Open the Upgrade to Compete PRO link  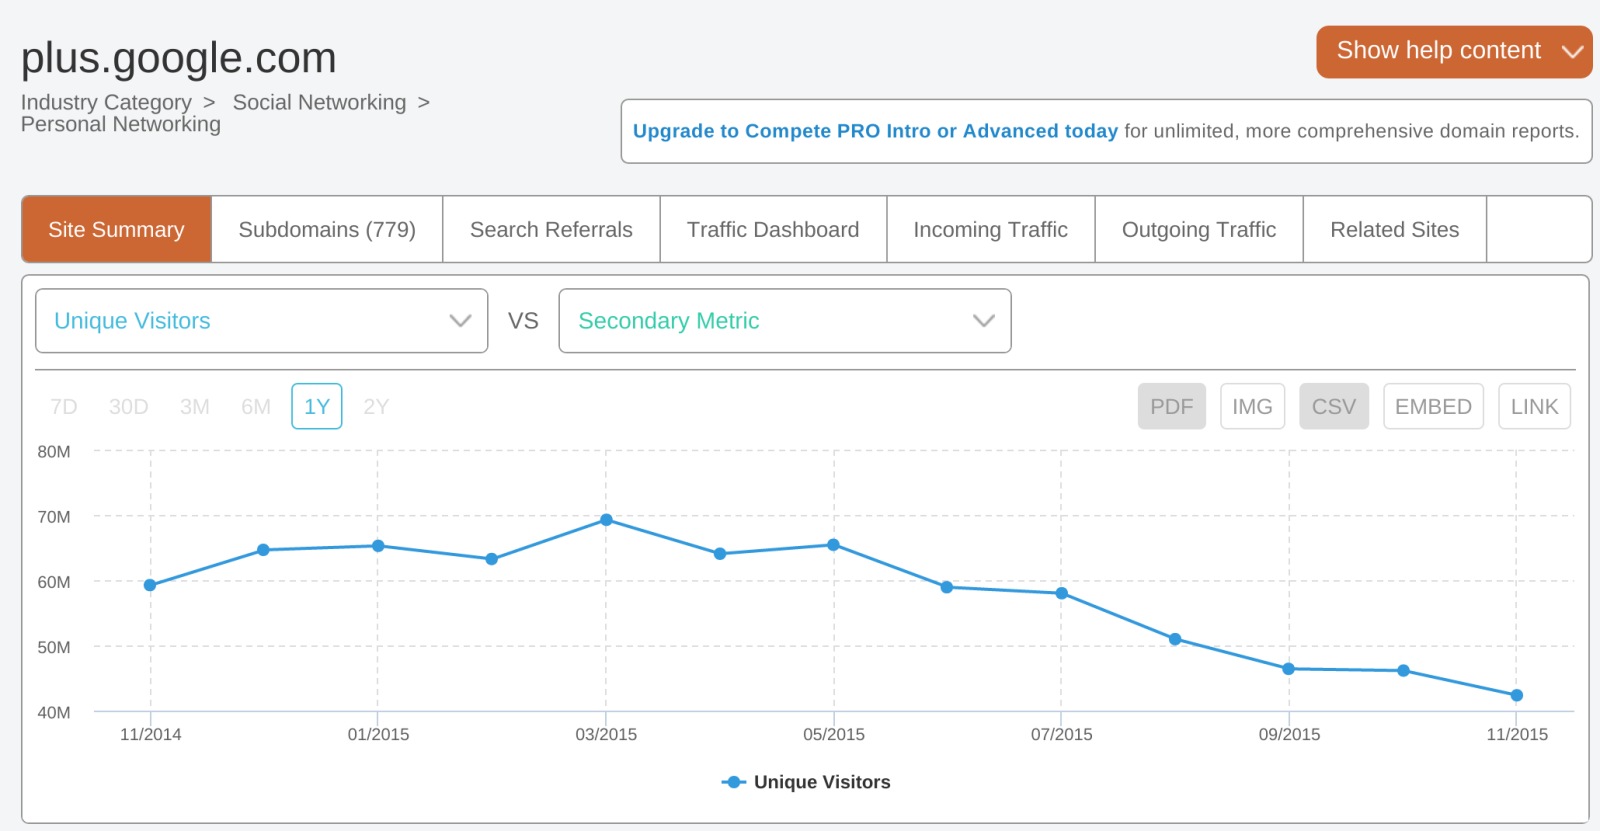pyautogui.click(x=875, y=131)
